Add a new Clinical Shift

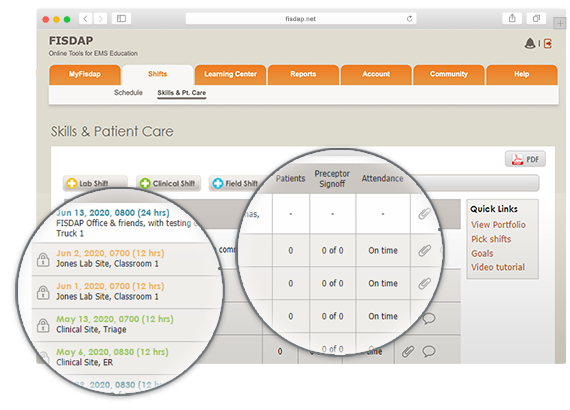pos(168,183)
